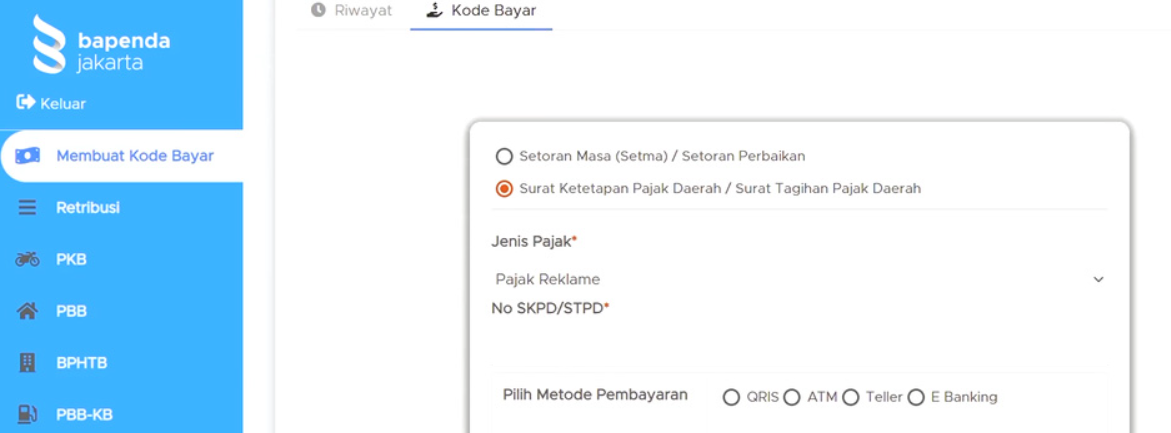Click the Bapenda Jakarta logo
Image resolution: width=1171 pixels, height=433 pixels.
100,45
